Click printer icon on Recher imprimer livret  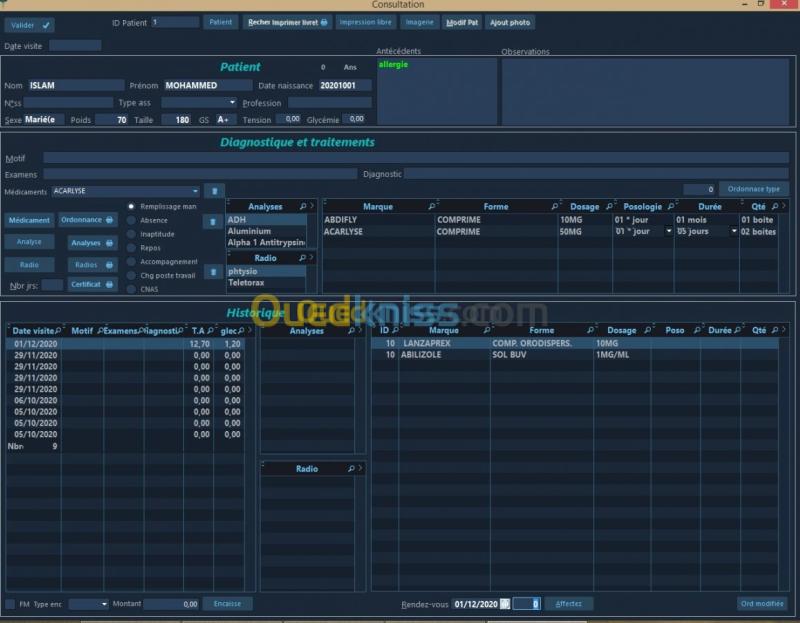(324, 22)
